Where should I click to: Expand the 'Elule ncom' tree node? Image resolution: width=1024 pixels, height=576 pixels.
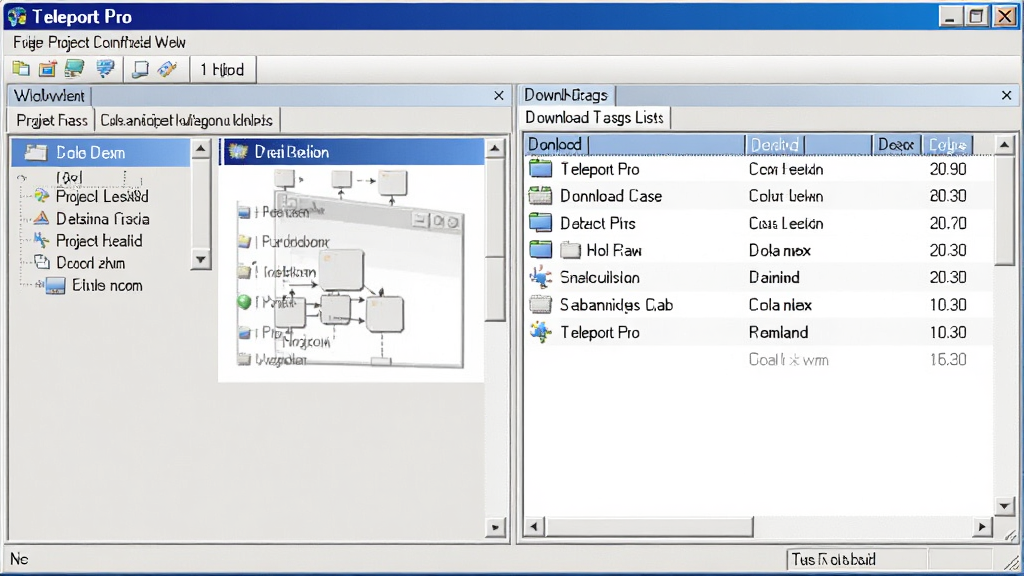point(39,285)
